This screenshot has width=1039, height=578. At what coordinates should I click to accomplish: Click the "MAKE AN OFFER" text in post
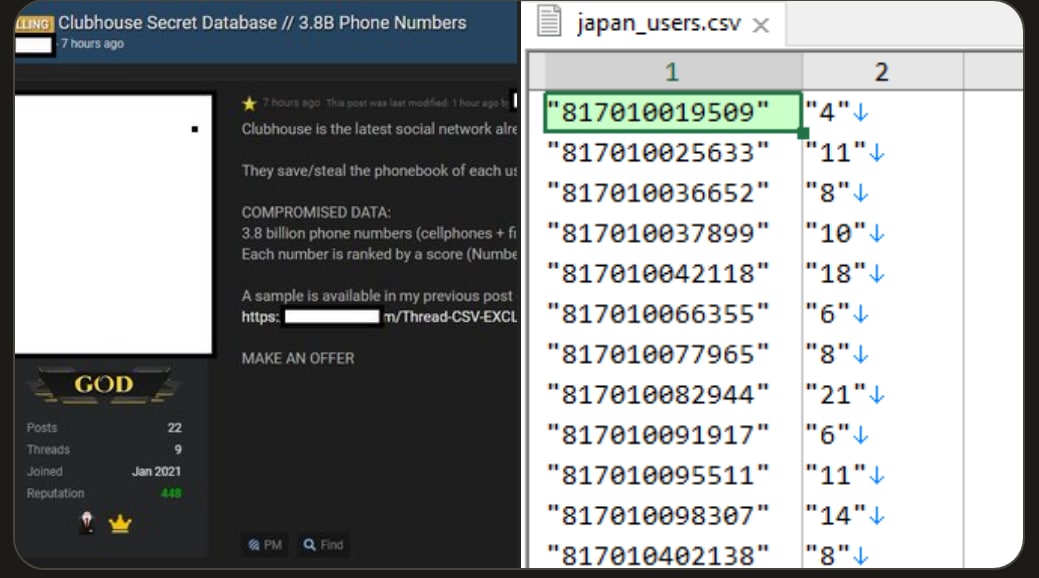click(298, 359)
